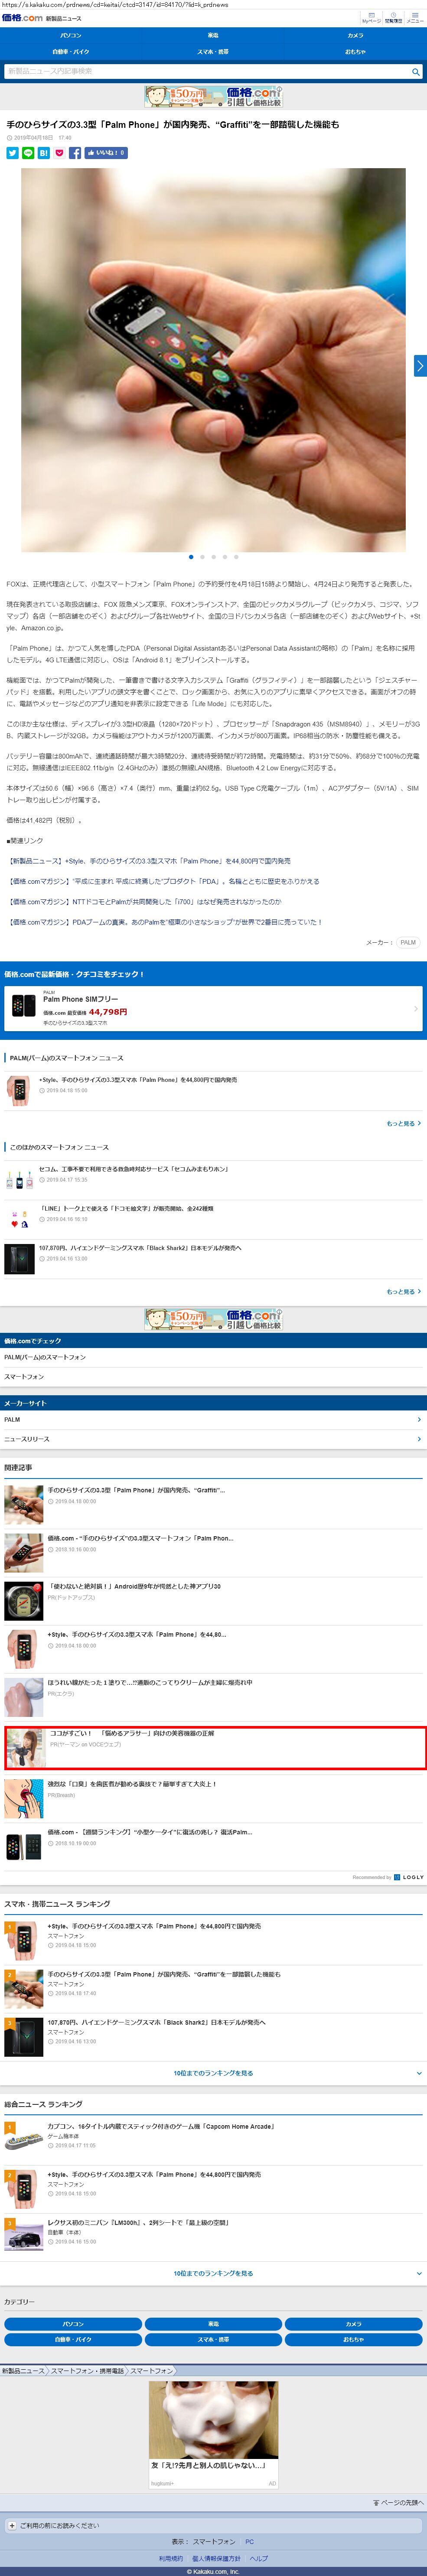Image resolution: width=427 pixels, height=2576 pixels.
Task: Share article on Facebook icon
Action: 75,153
